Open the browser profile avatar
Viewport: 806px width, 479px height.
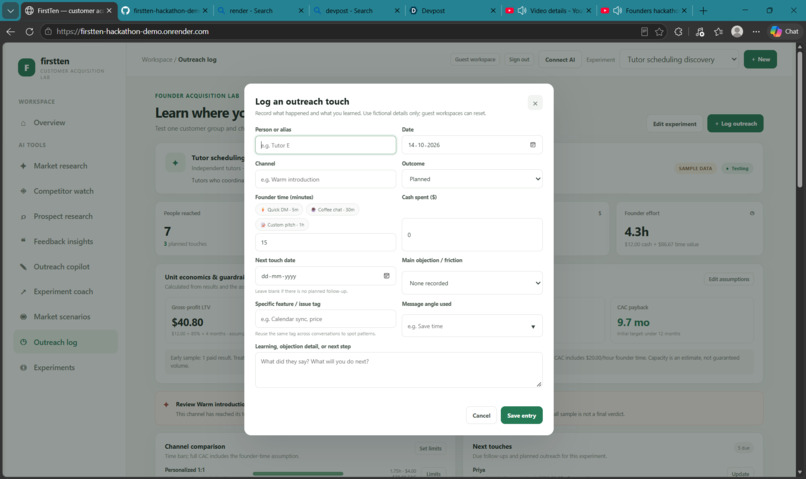[x=737, y=31]
